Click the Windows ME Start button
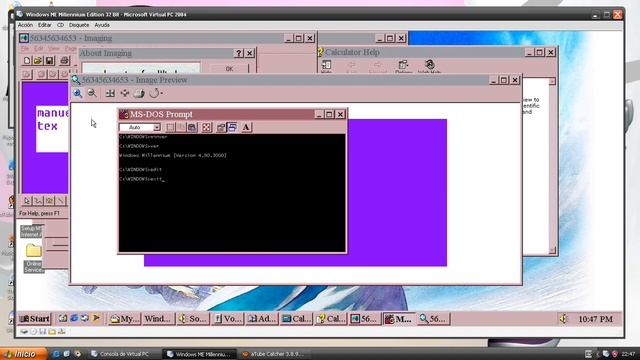640x360 pixels. click(x=35, y=319)
